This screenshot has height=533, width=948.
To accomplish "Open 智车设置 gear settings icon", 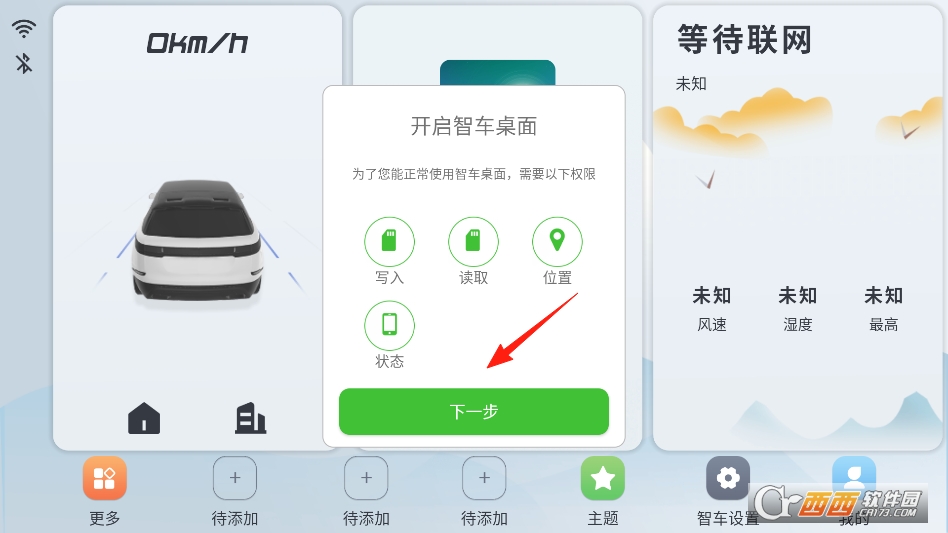I will pos(728,478).
